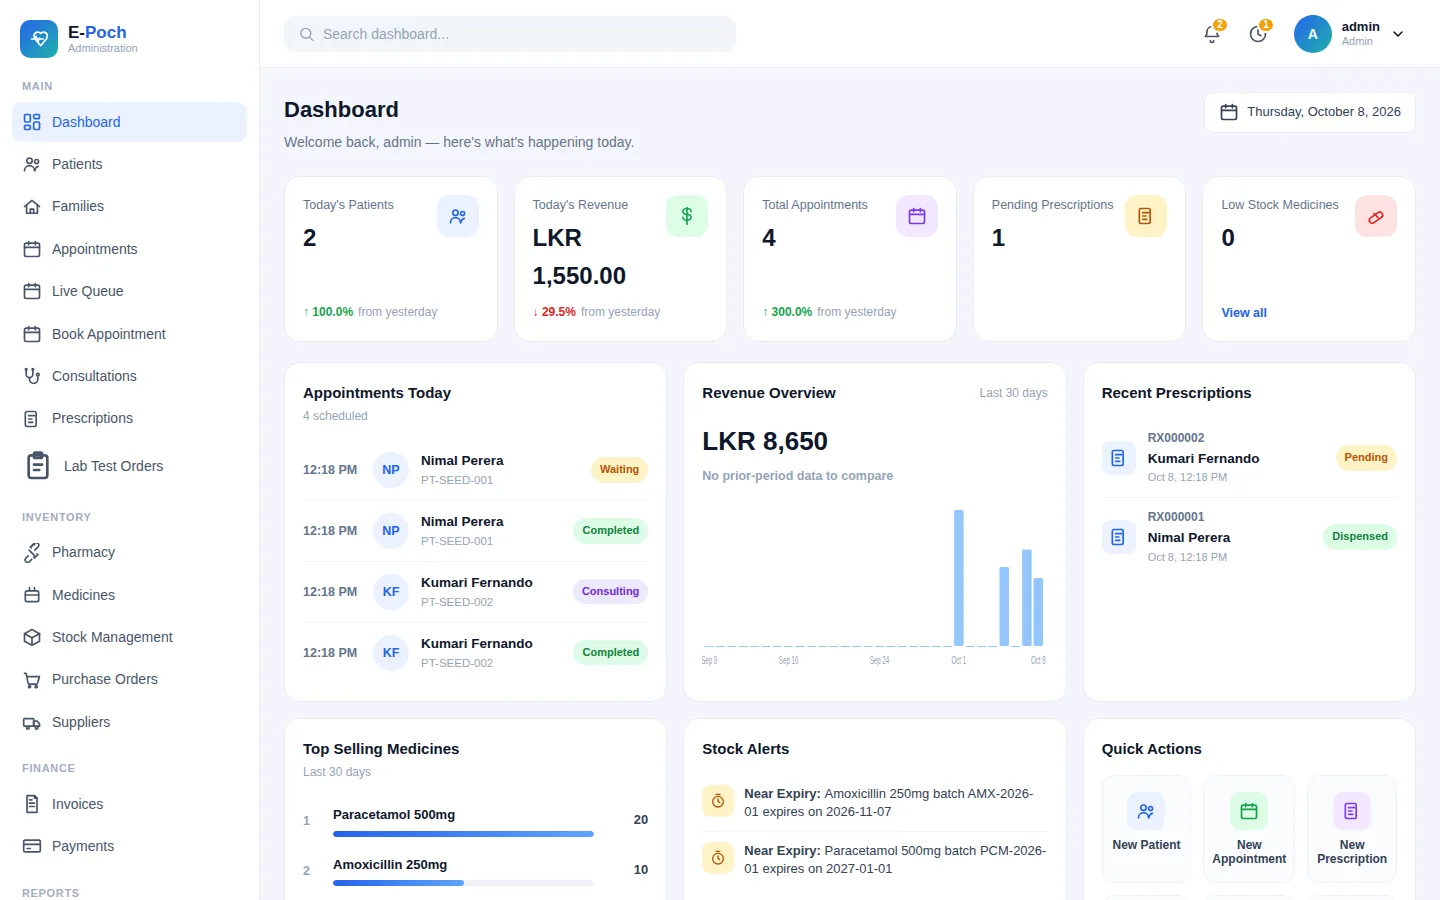Viewport: 1440px width, 900px height.
Task: Select Book Appointment in sidebar
Action: tap(129, 334)
